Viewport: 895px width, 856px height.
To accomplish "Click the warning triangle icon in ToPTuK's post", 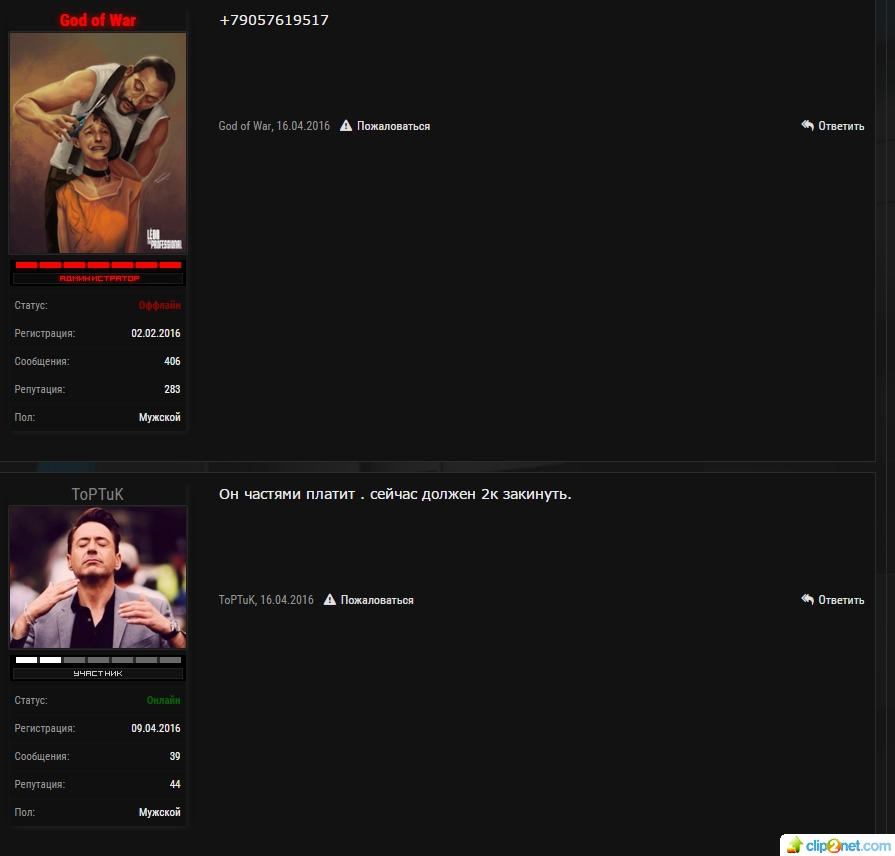I will point(330,600).
